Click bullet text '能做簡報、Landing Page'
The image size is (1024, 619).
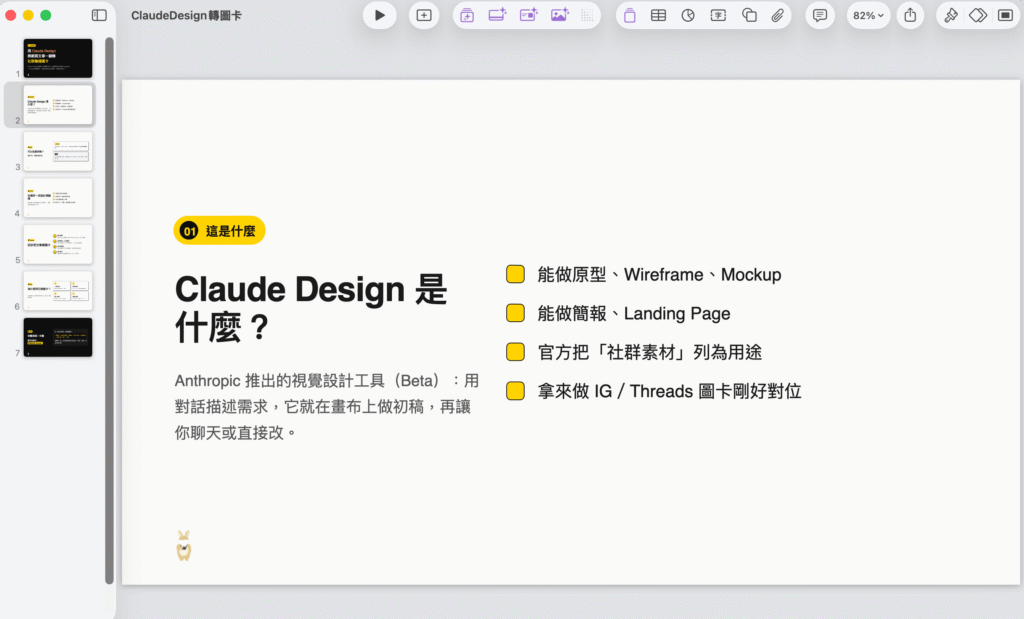pos(633,313)
